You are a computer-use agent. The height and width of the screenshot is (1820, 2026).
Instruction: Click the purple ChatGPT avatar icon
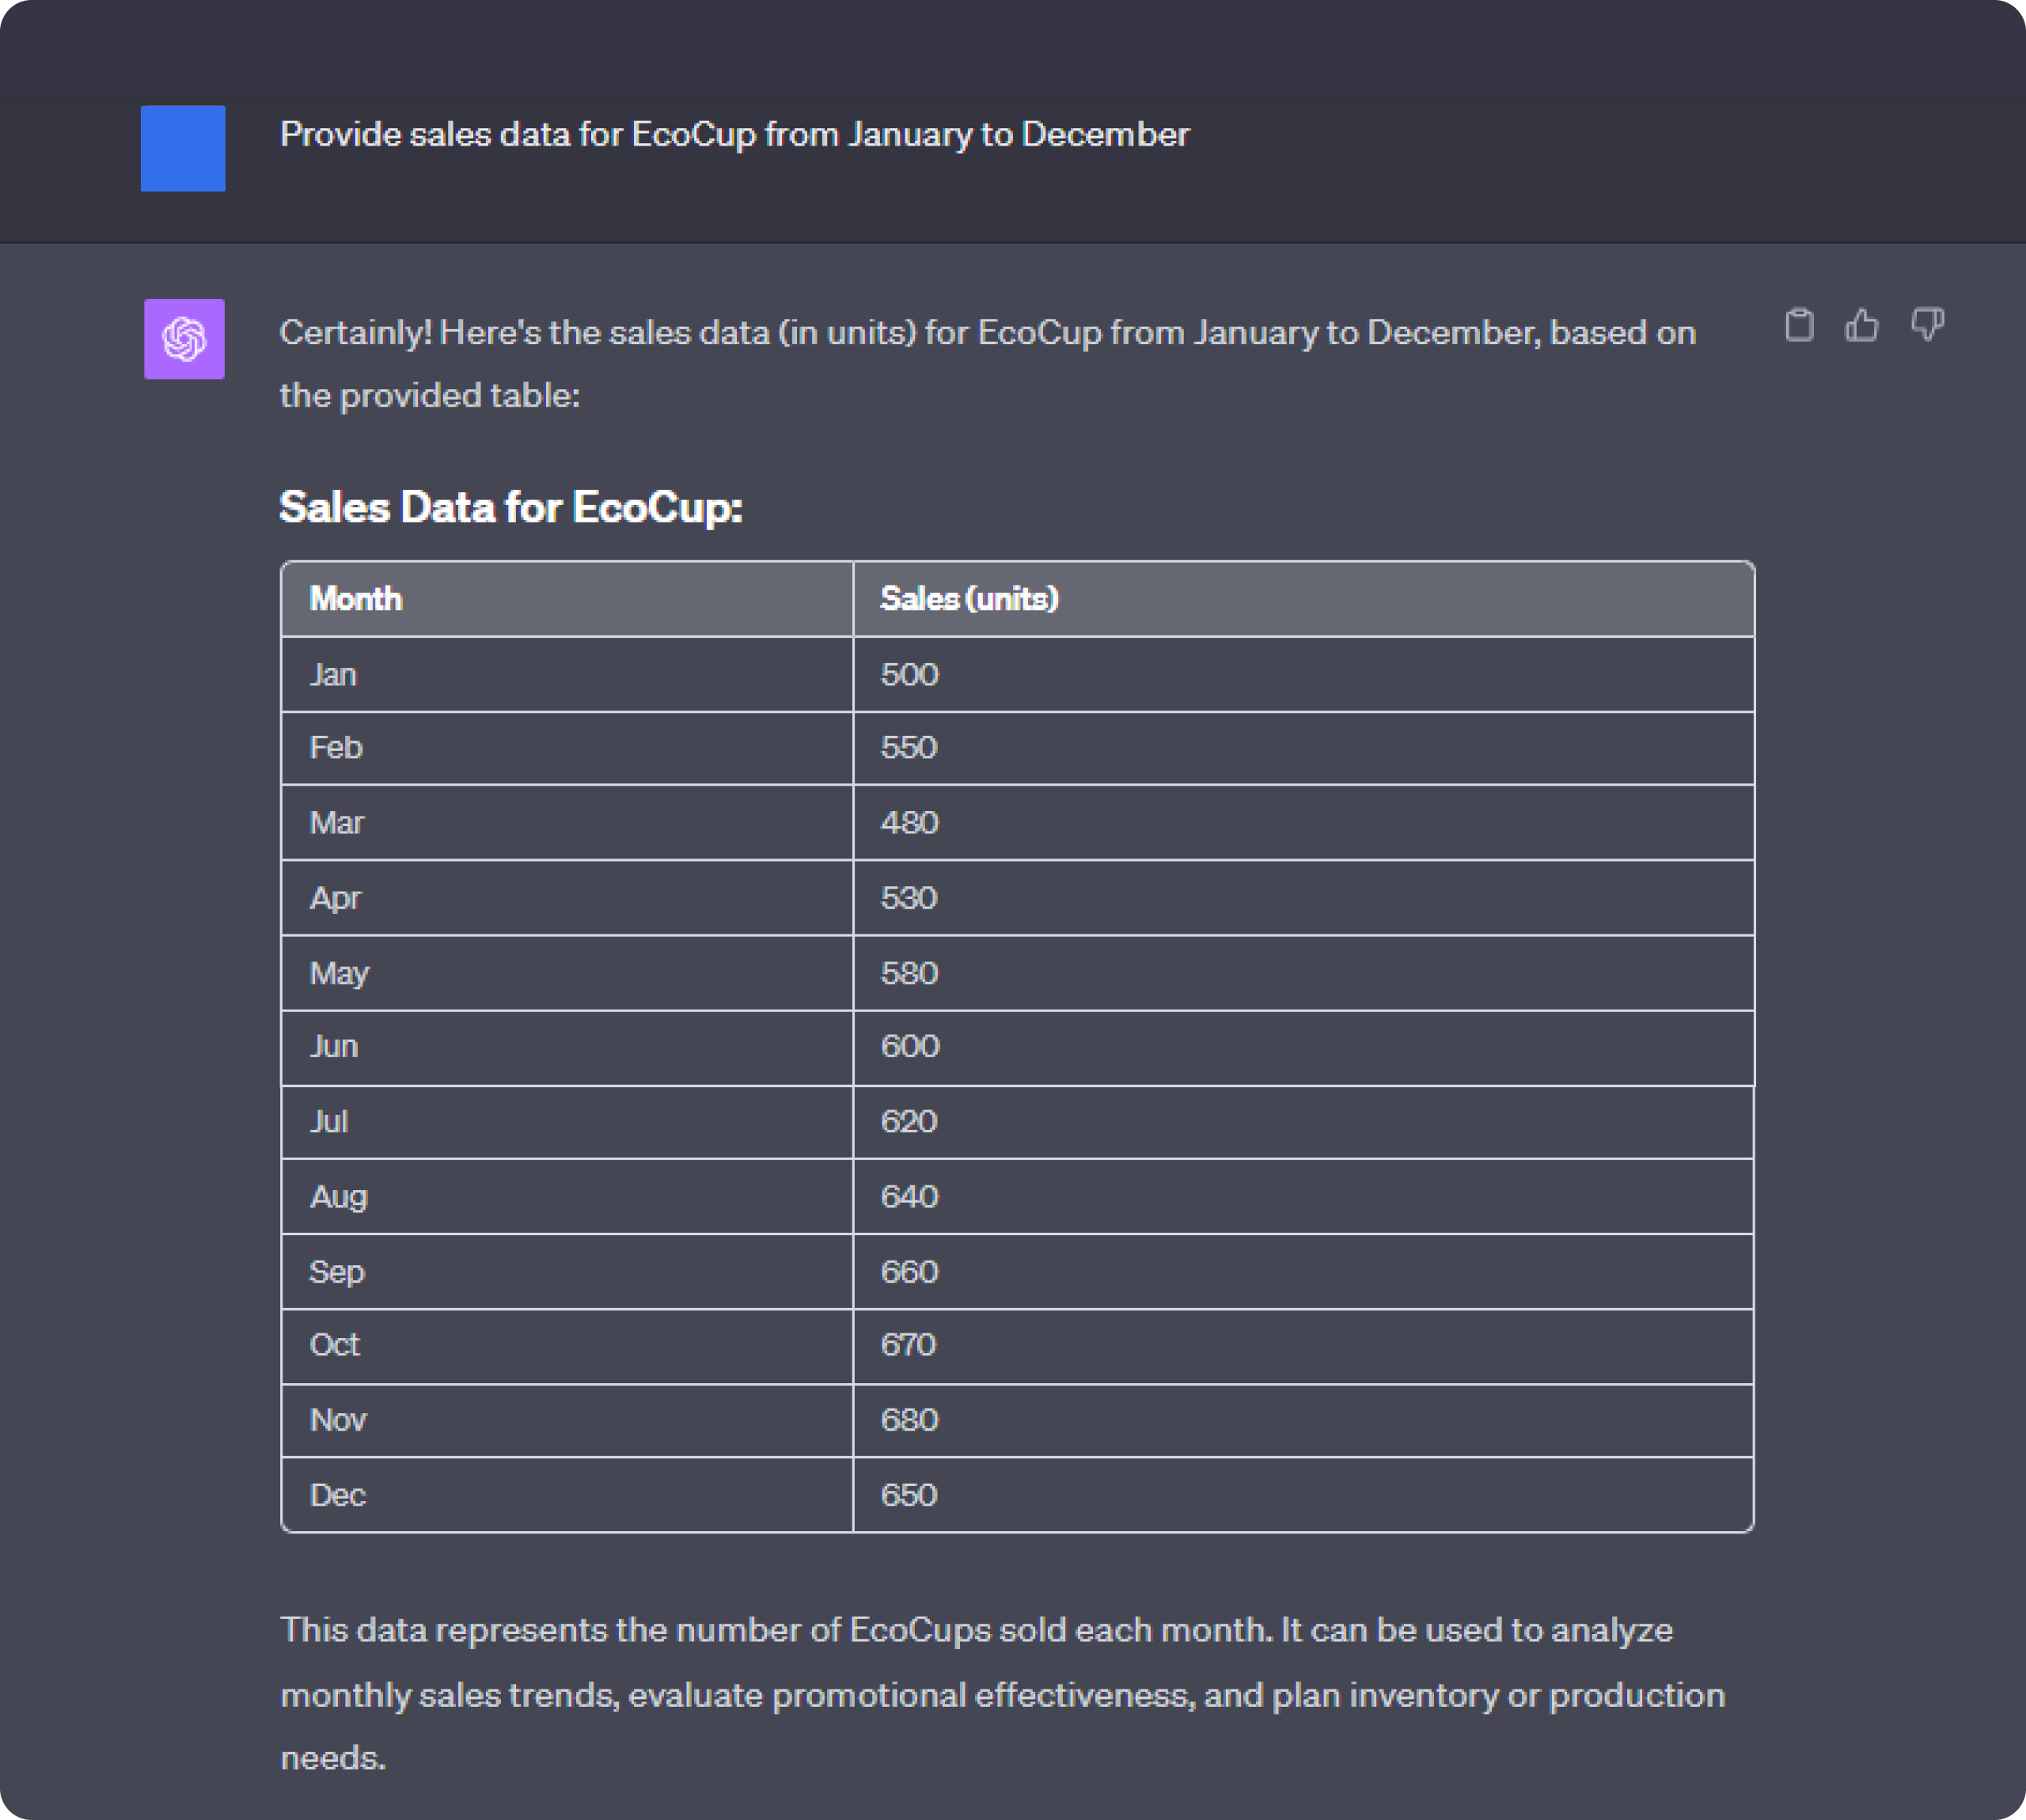pyautogui.click(x=184, y=339)
